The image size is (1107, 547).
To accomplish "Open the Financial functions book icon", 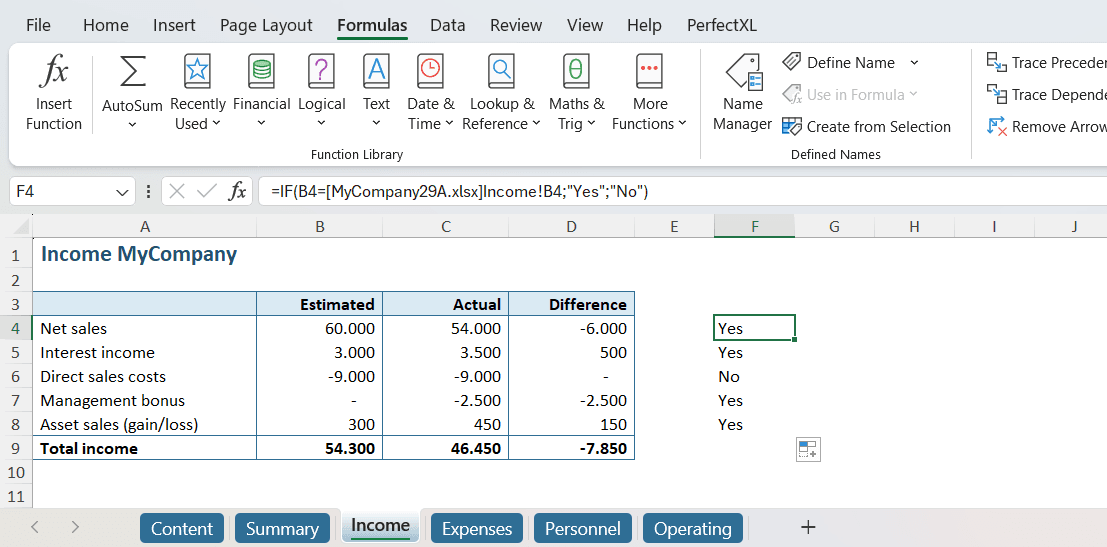I will pos(261,71).
